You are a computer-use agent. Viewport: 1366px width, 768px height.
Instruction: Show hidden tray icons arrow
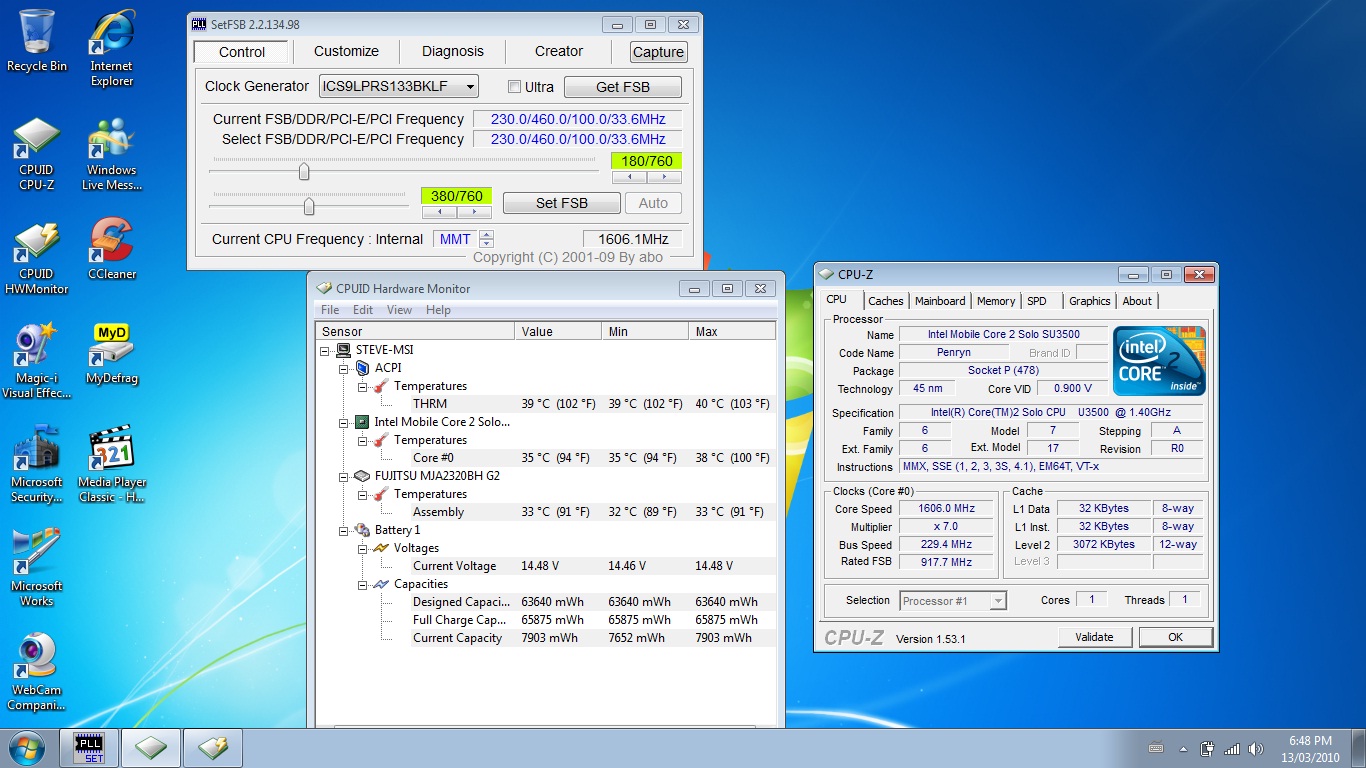(1183, 748)
